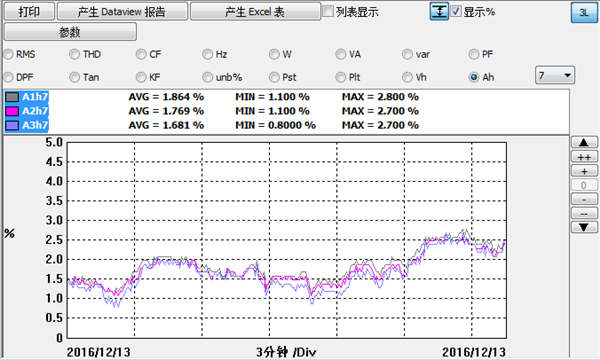Image resolution: width=600 pixels, height=360 pixels.
Task: Select the CF radio button
Action: coord(141,54)
